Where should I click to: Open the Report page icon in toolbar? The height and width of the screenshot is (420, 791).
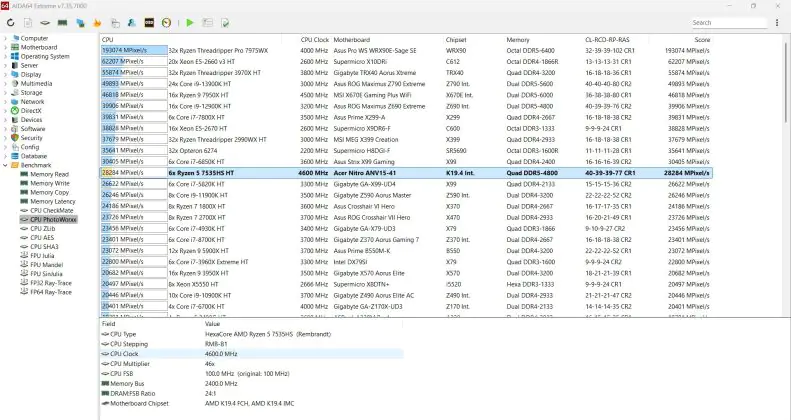pyautogui.click(x=28, y=23)
